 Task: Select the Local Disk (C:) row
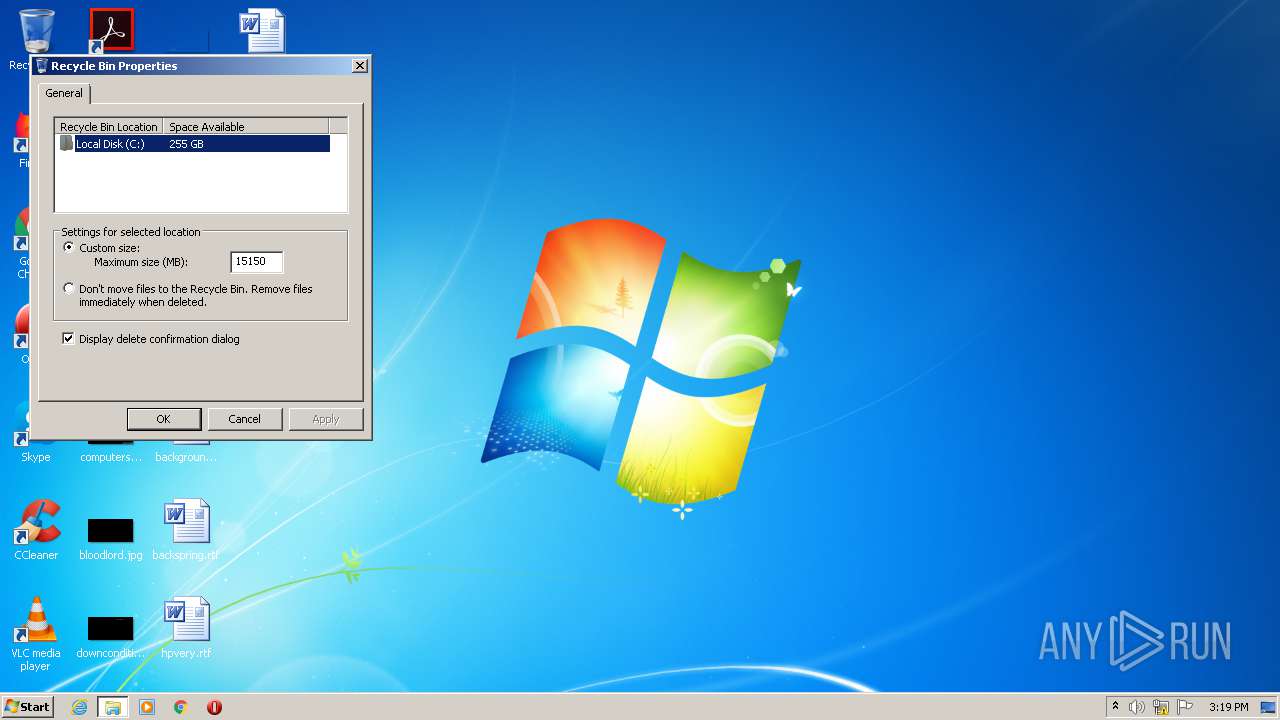(x=194, y=144)
